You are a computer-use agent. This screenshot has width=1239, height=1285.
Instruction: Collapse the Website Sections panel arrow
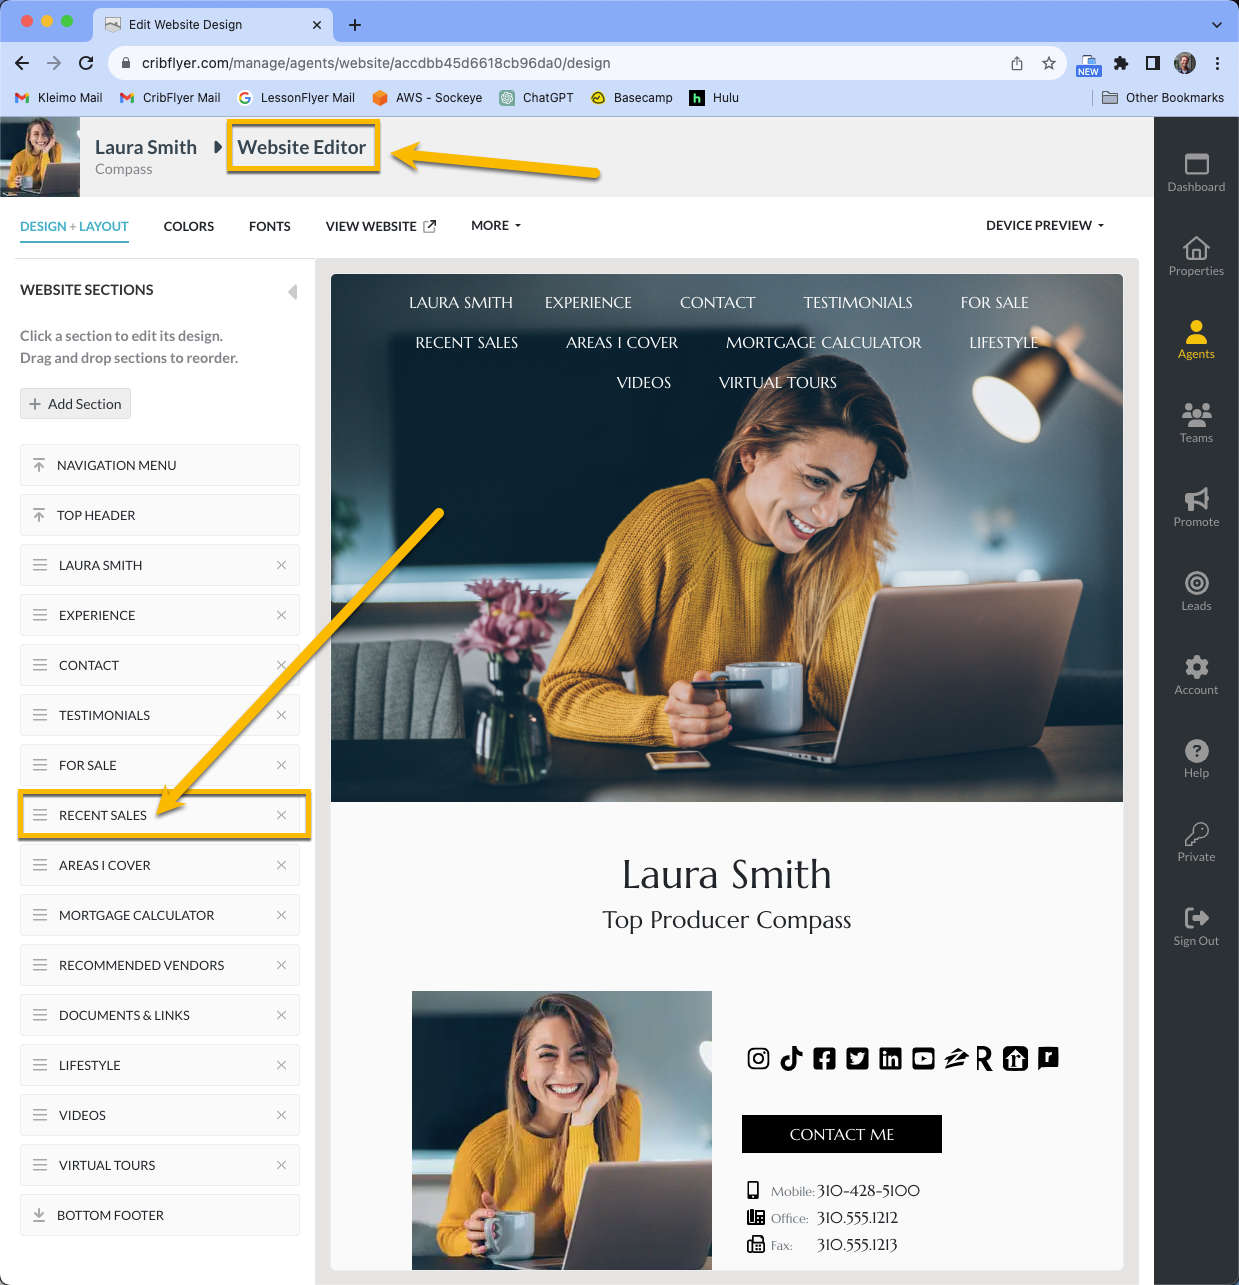pyautogui.click(x=292, y=292)
